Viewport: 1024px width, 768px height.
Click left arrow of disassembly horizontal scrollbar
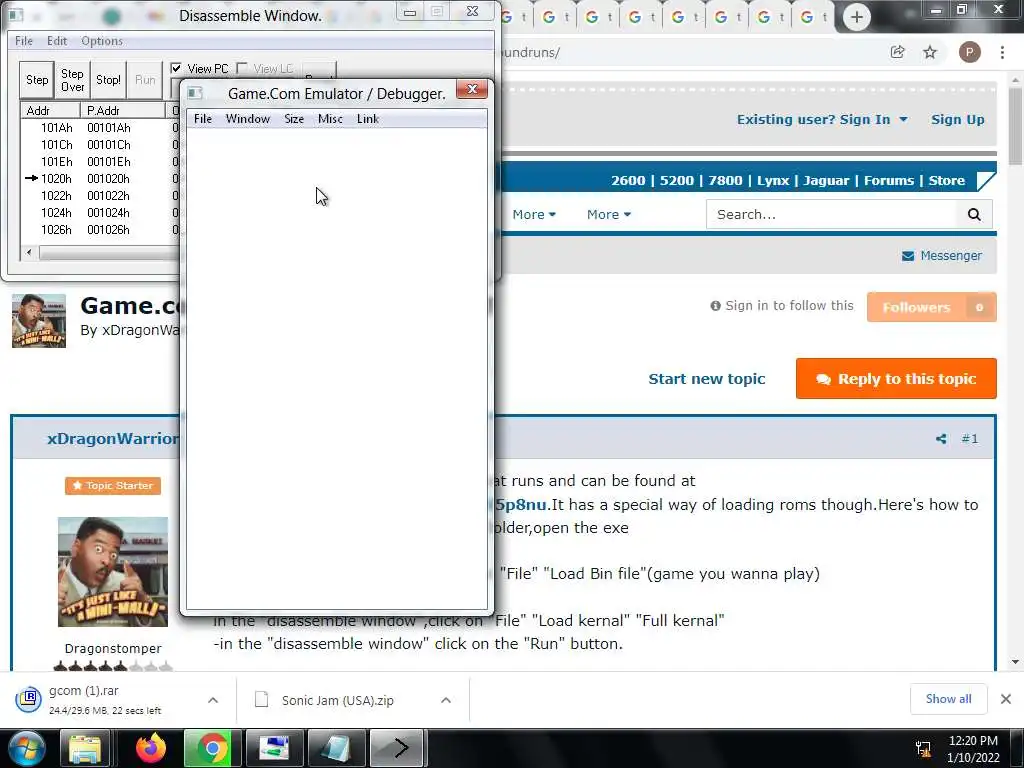[x=29, y=252]
